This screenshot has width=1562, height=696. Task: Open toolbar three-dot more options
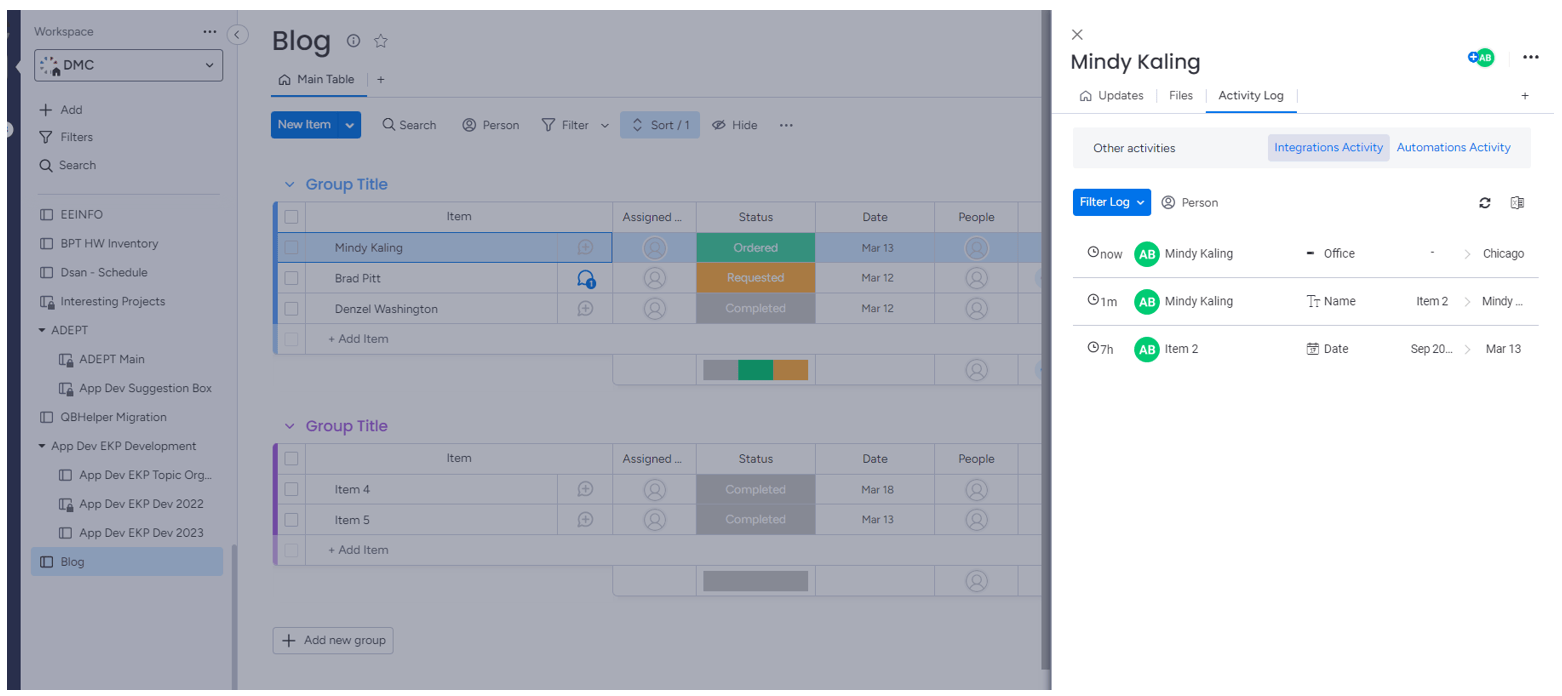pyautogui.click(x=786, y=125)
